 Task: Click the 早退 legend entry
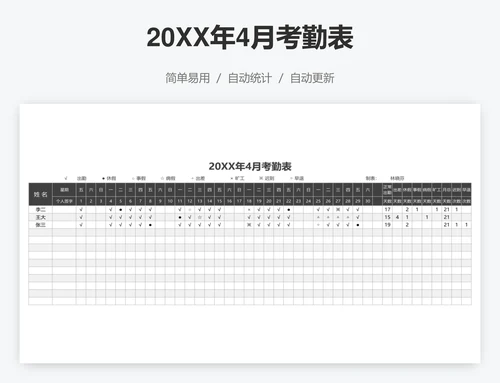pyautogui.click(x=297, y=178)
